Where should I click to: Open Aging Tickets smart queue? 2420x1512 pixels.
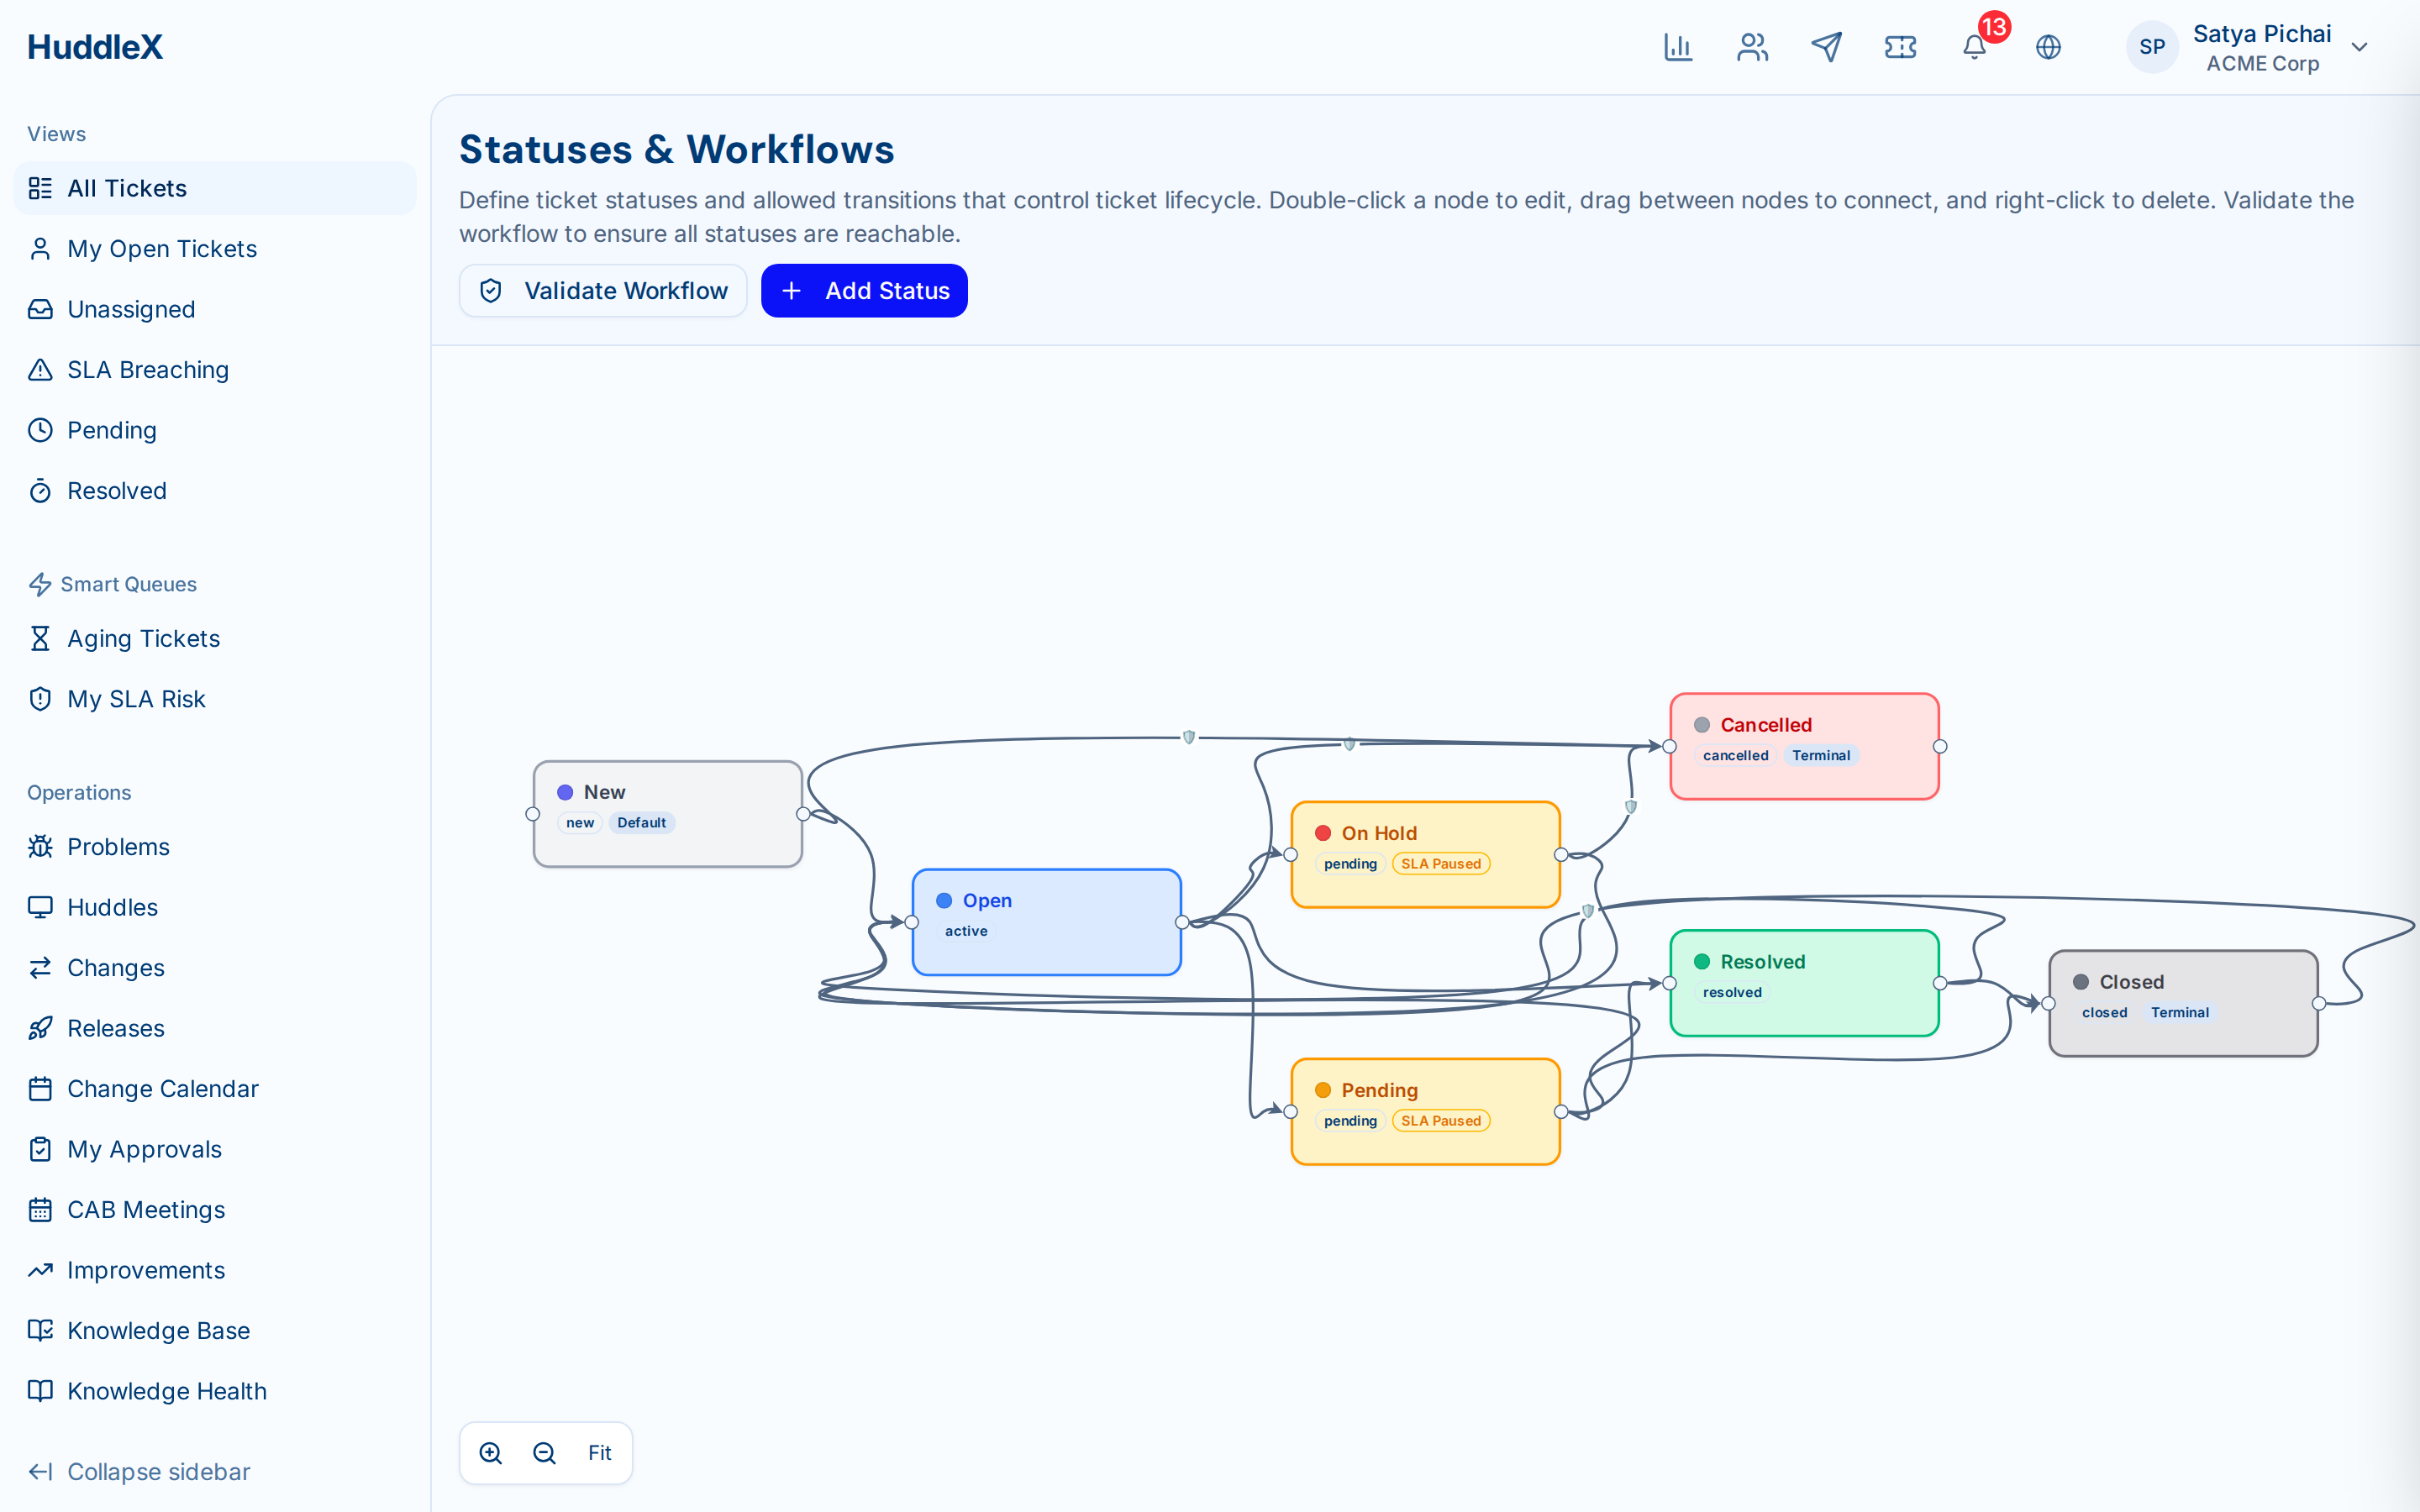[215, 639]
